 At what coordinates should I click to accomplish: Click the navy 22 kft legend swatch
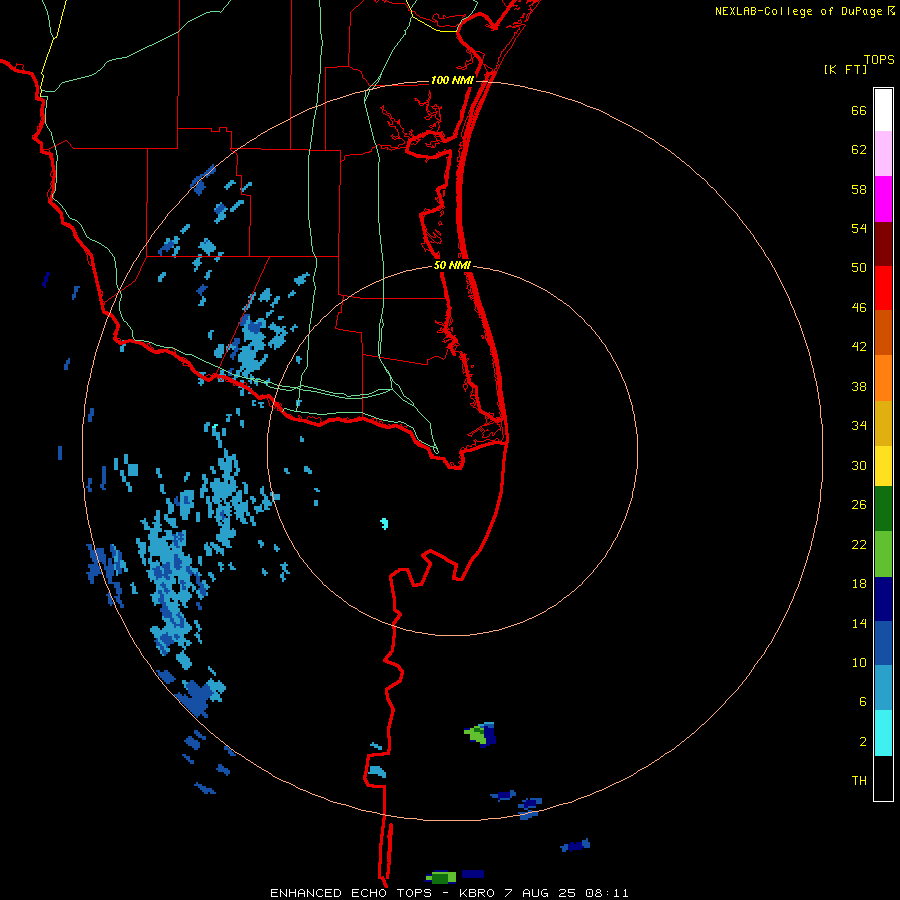(883, 599)
